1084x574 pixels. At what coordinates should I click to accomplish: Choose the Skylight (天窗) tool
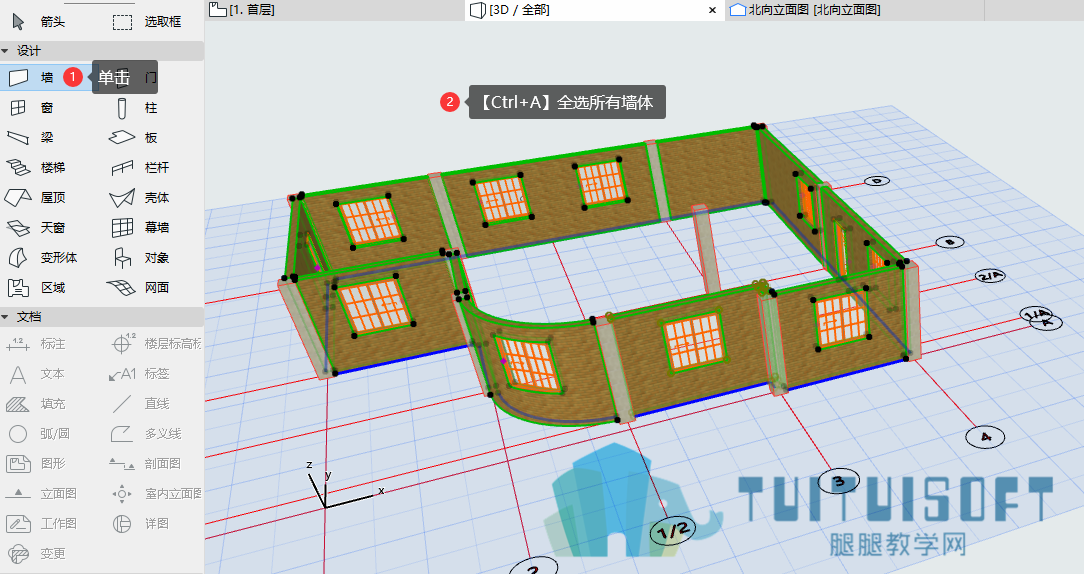click(36, 228)
